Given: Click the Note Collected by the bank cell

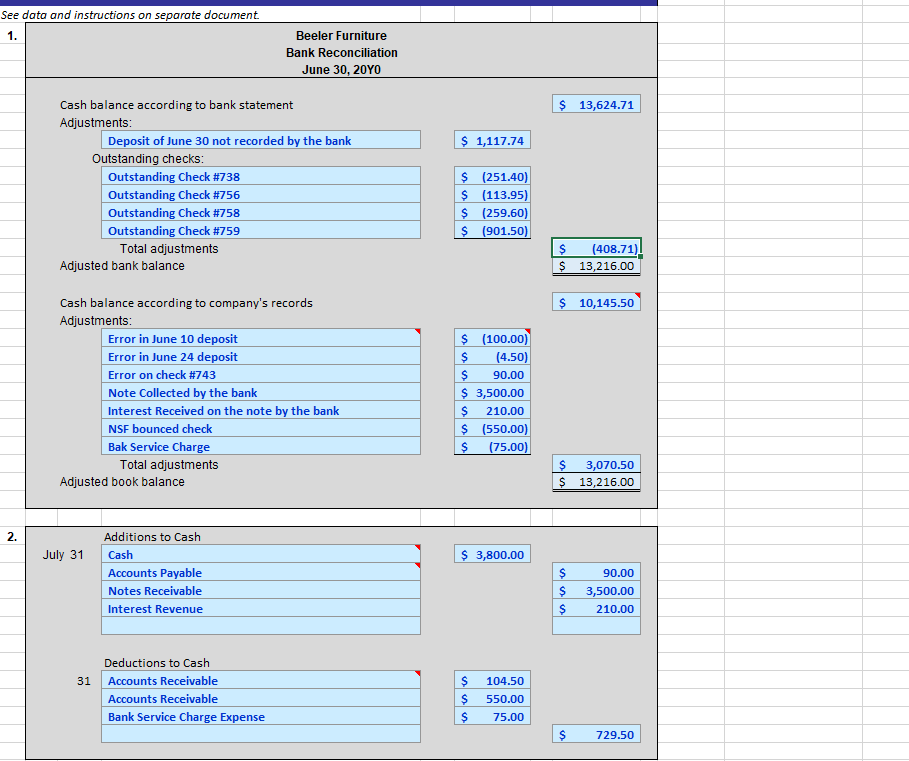Looking at the screenshot, I should pos(260,392).
